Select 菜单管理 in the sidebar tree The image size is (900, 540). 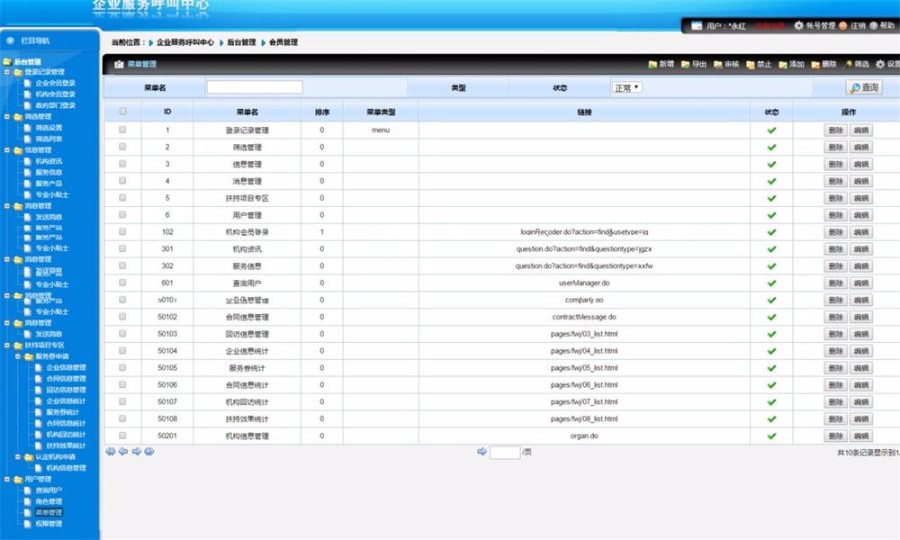point(49,512)
